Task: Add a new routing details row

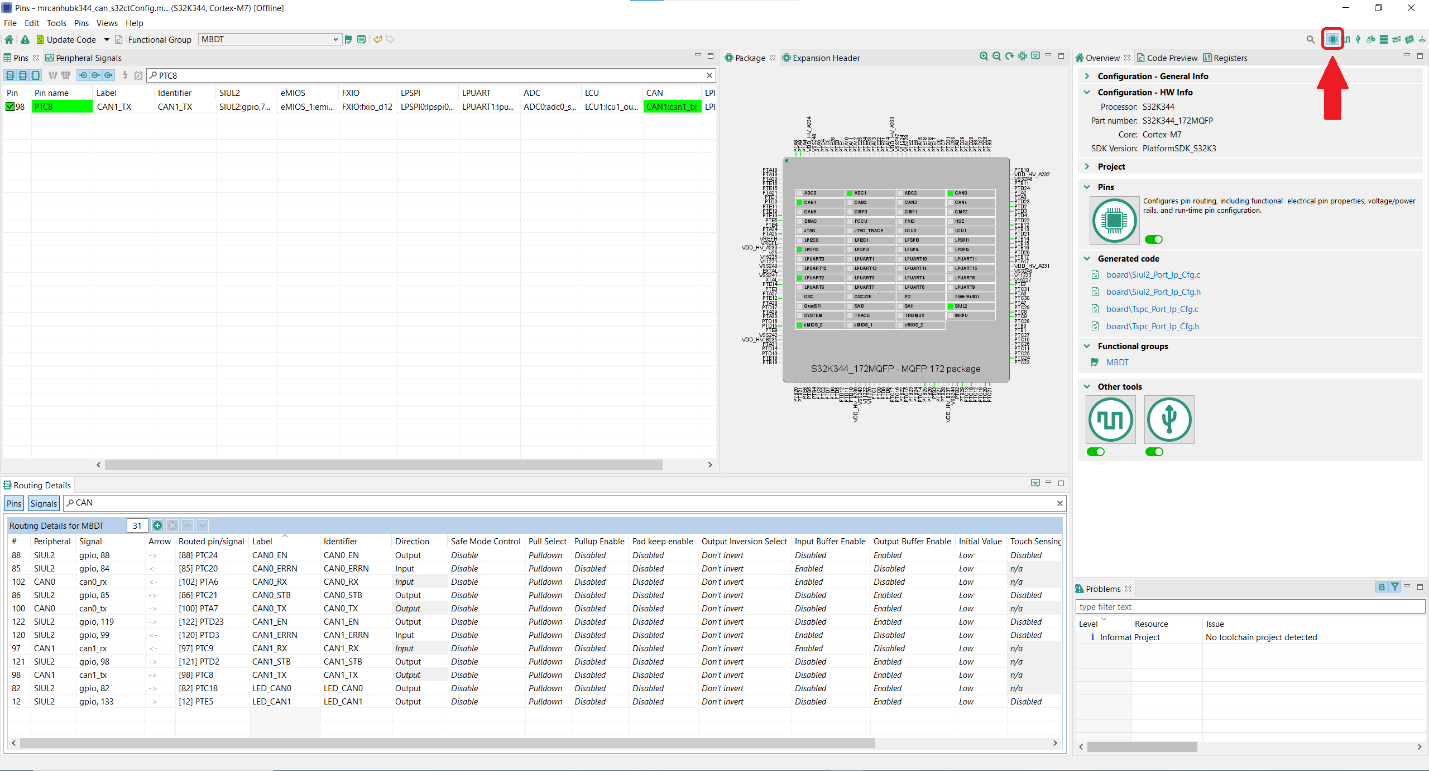Action: [x=158, y=525]
